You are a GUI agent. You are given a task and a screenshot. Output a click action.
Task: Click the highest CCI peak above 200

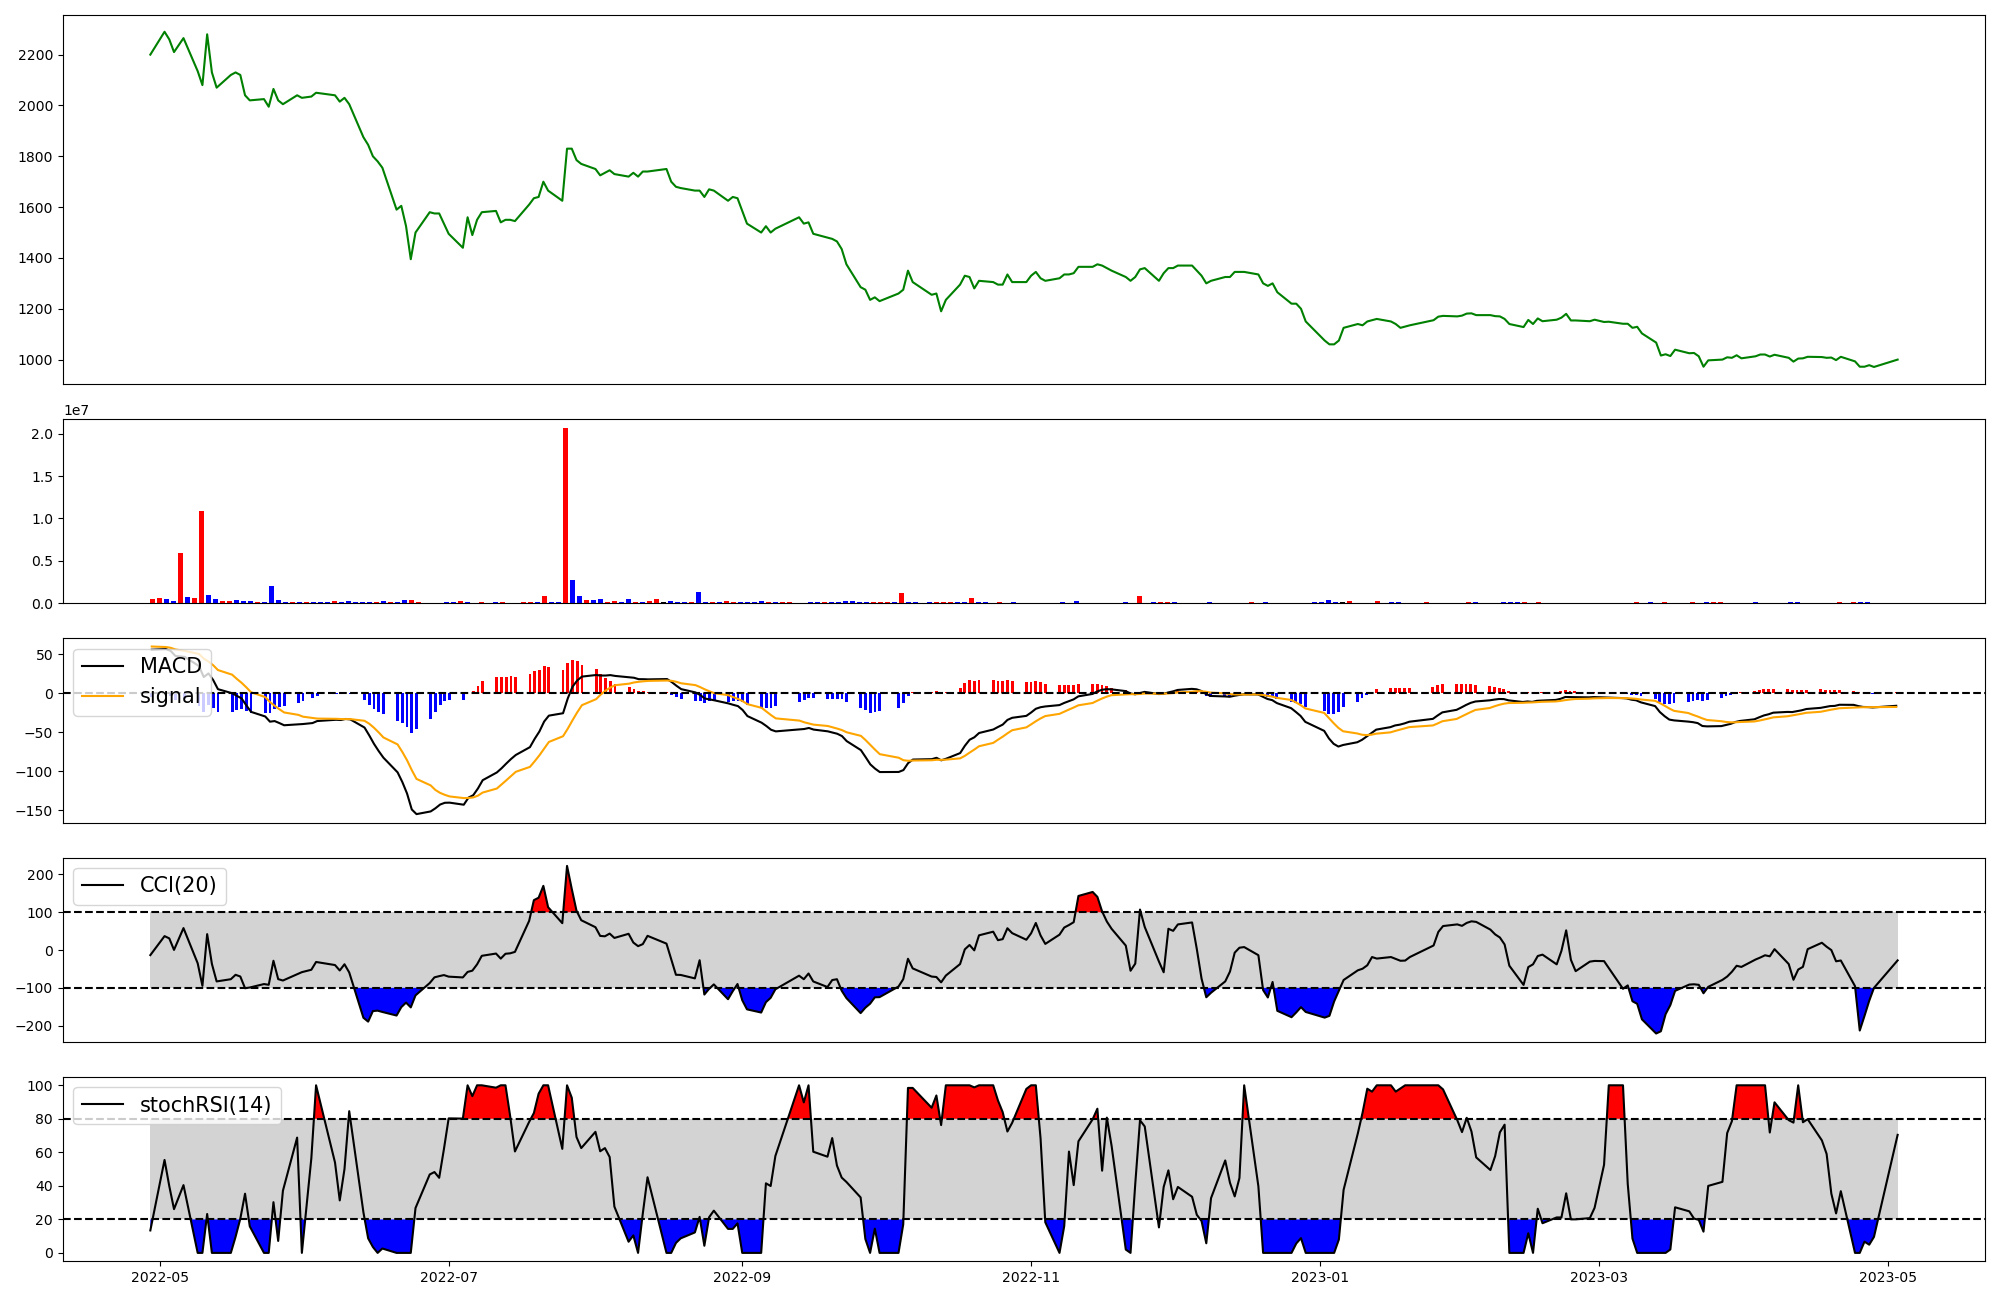pos(567,868)
